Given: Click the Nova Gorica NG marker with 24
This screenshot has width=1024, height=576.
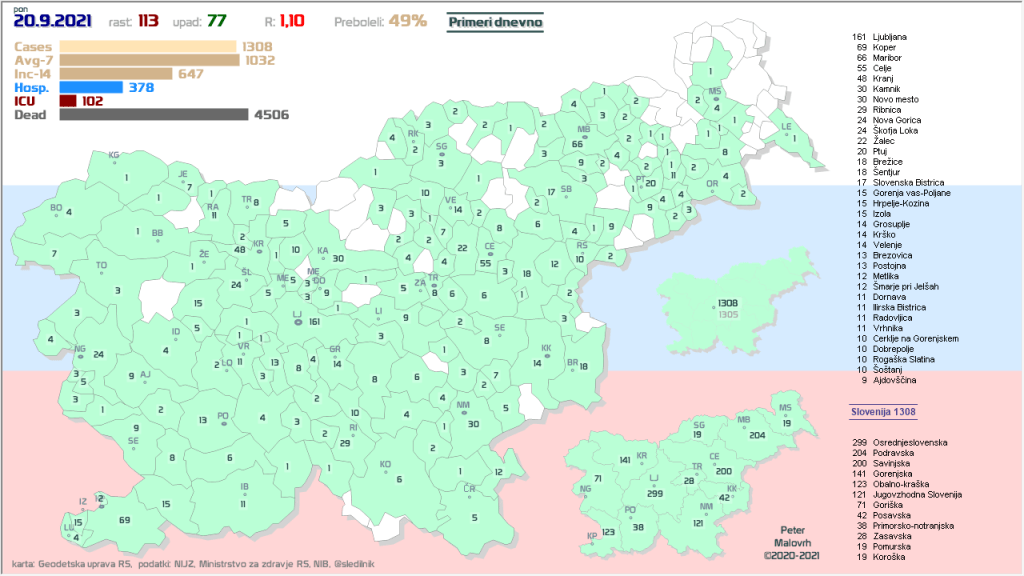Looking at the screenshot, I should point(82,353).
